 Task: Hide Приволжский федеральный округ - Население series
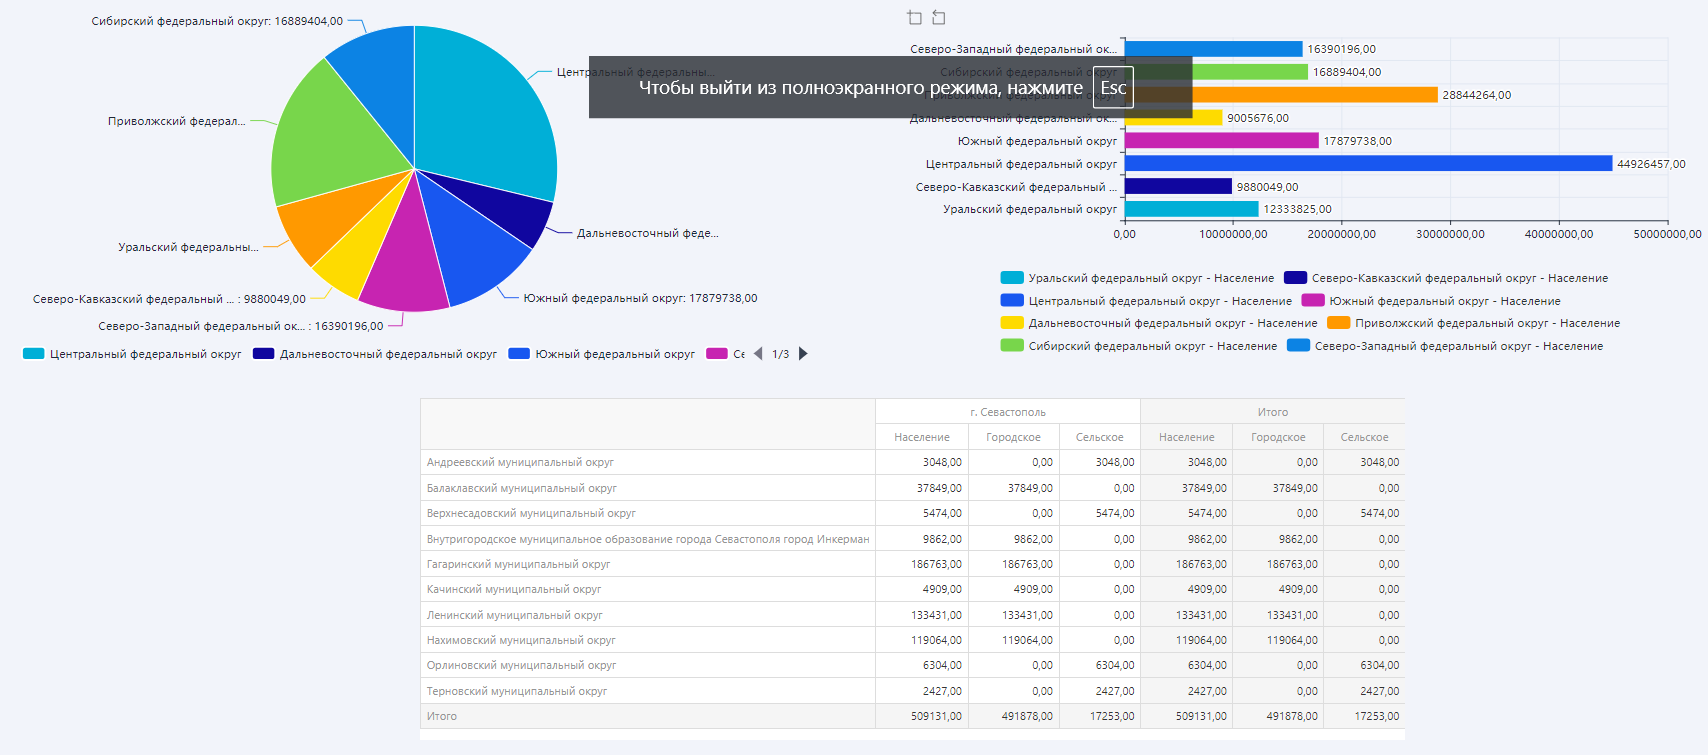pyautogui.click(x=1474, y=323)
